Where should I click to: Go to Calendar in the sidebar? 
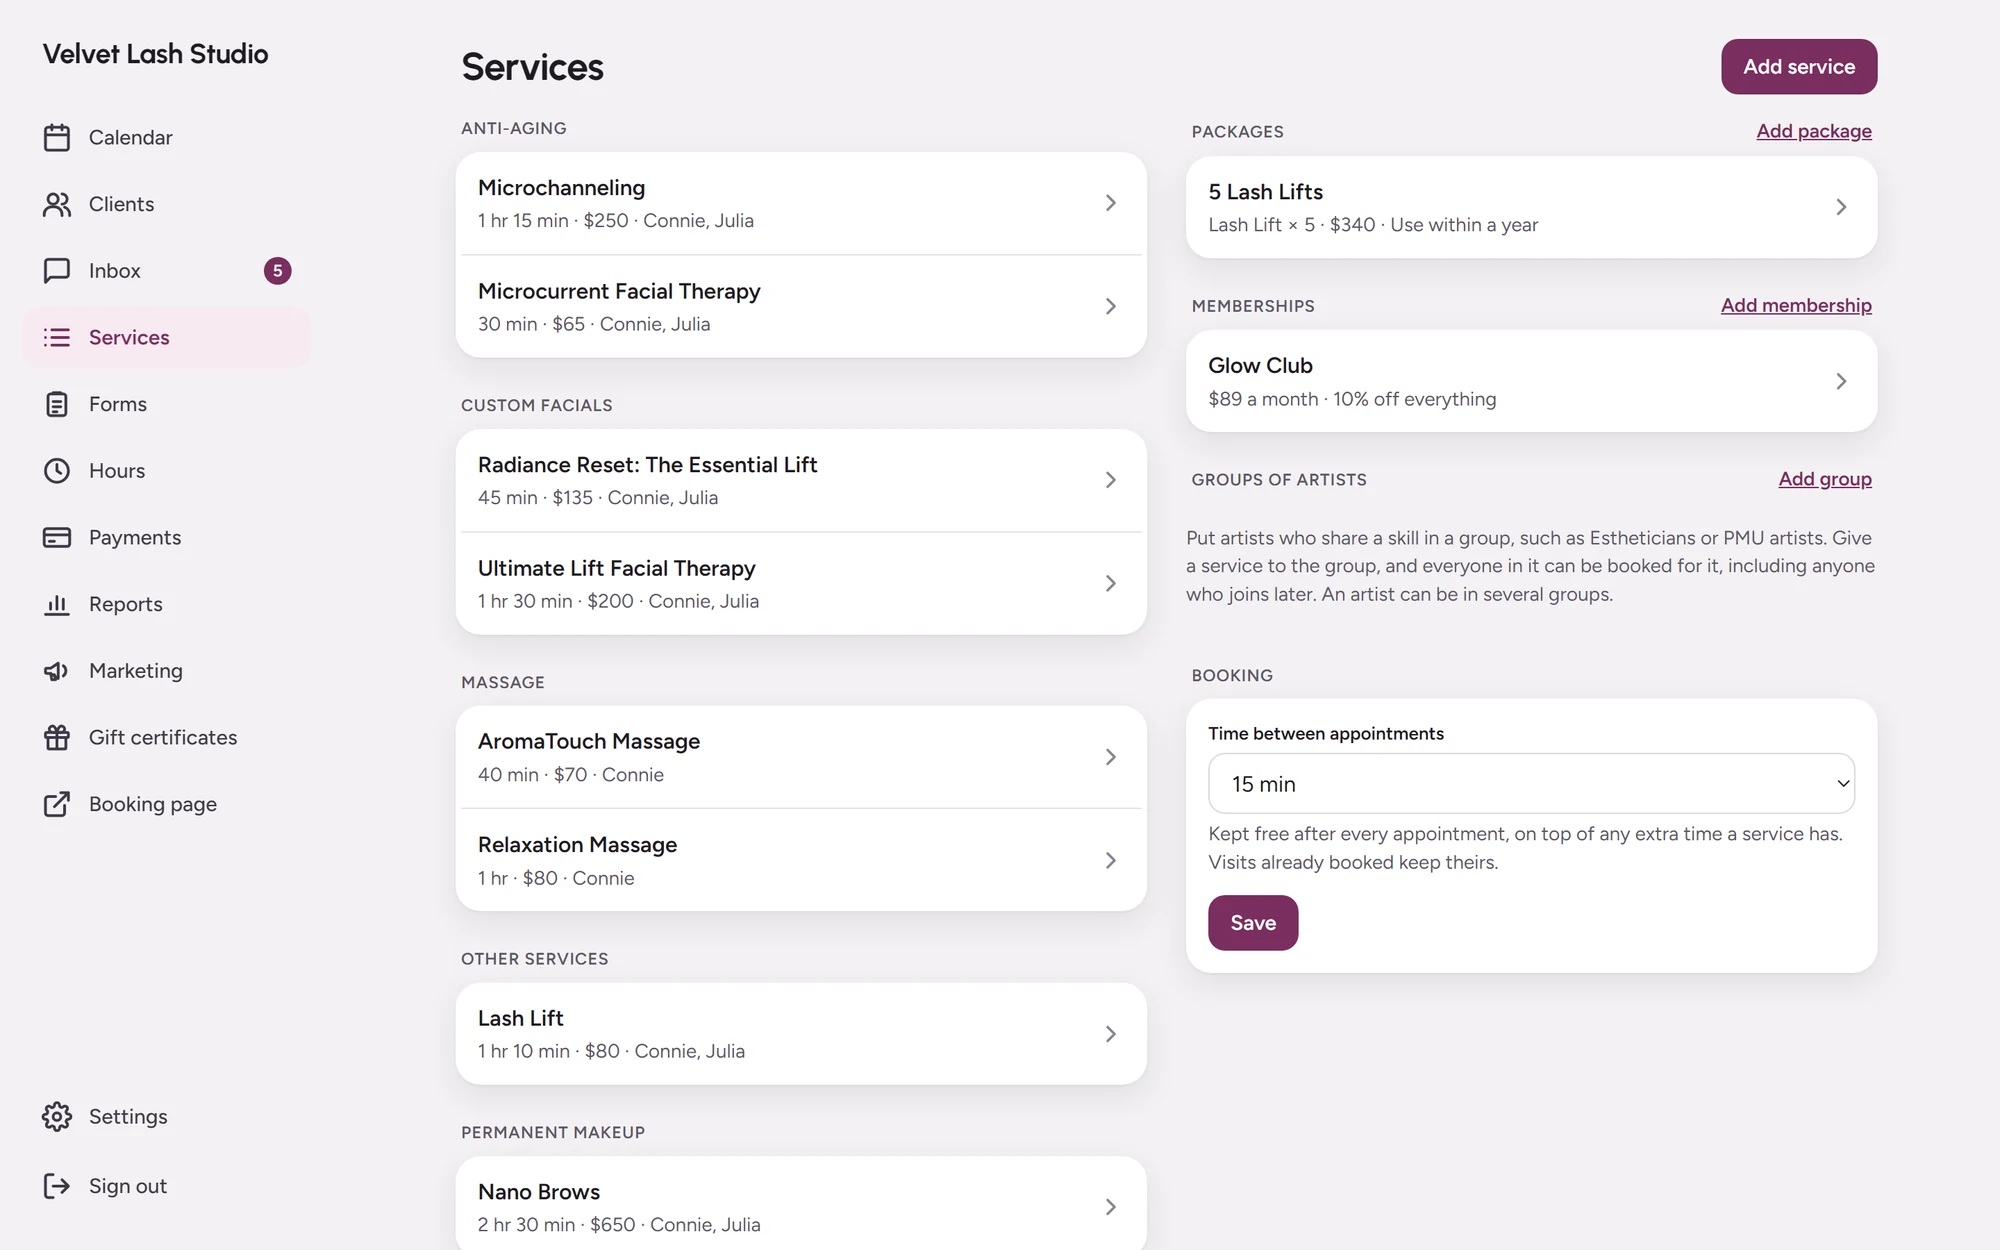coord(166,137)
